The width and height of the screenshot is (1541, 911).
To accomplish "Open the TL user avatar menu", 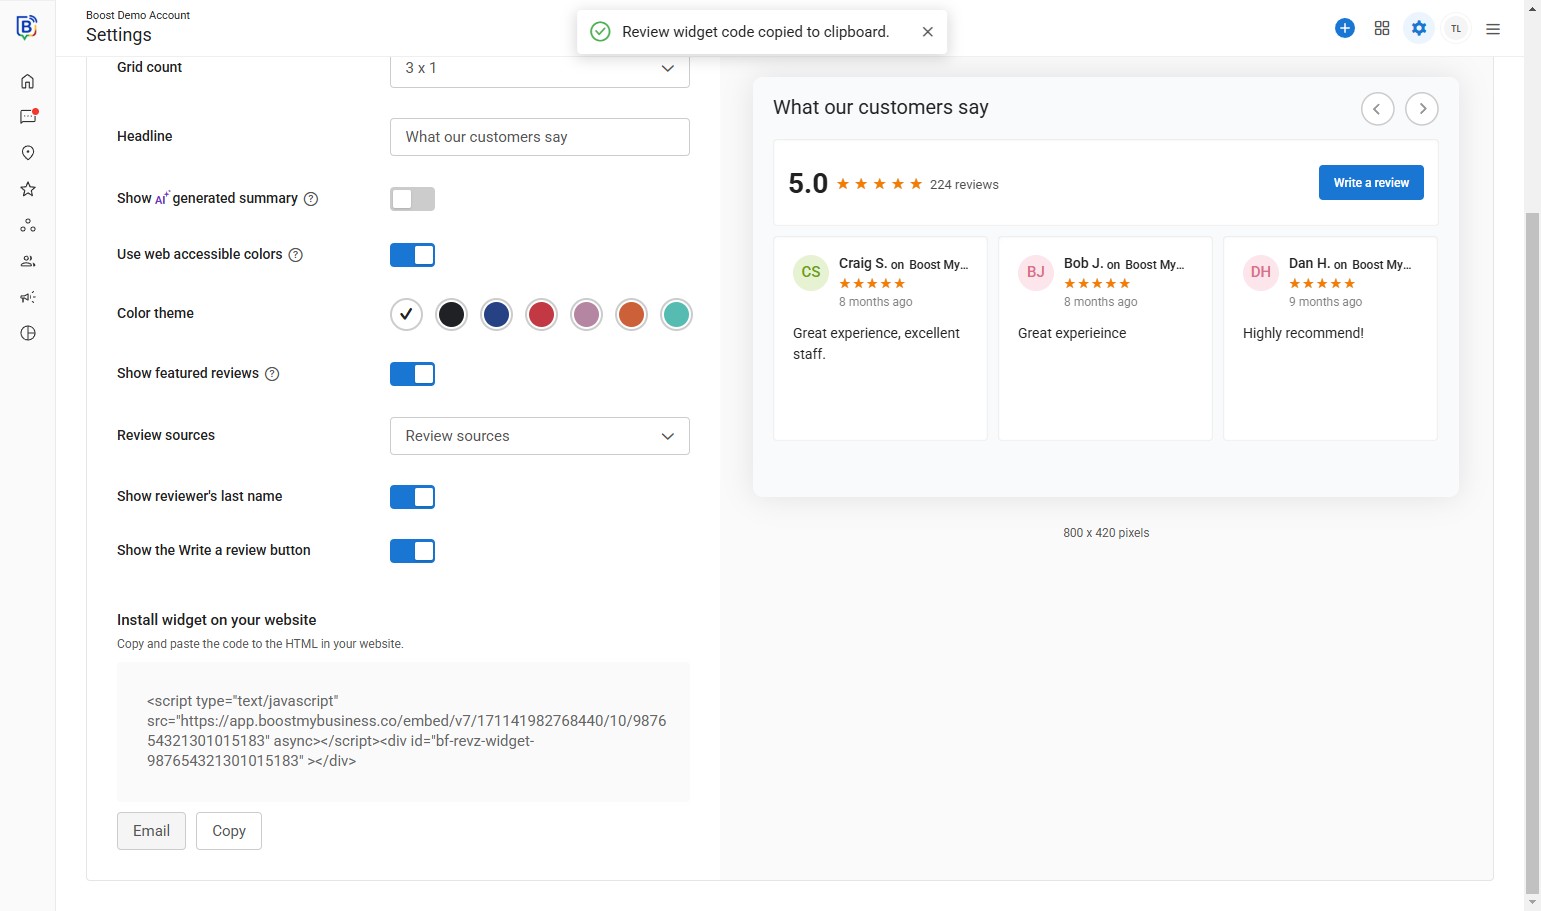I will tap(1456, 29).
